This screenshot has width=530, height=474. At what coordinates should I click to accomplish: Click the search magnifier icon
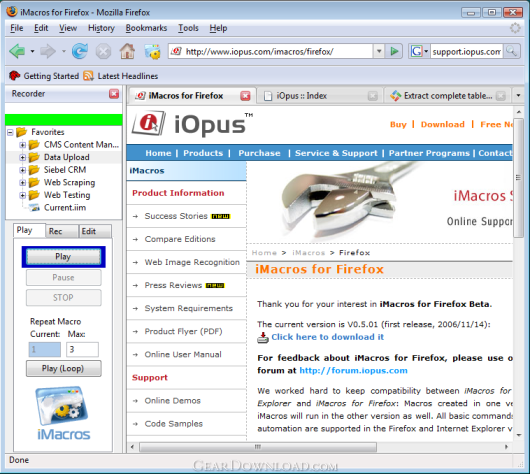click(x=511, y=51)
